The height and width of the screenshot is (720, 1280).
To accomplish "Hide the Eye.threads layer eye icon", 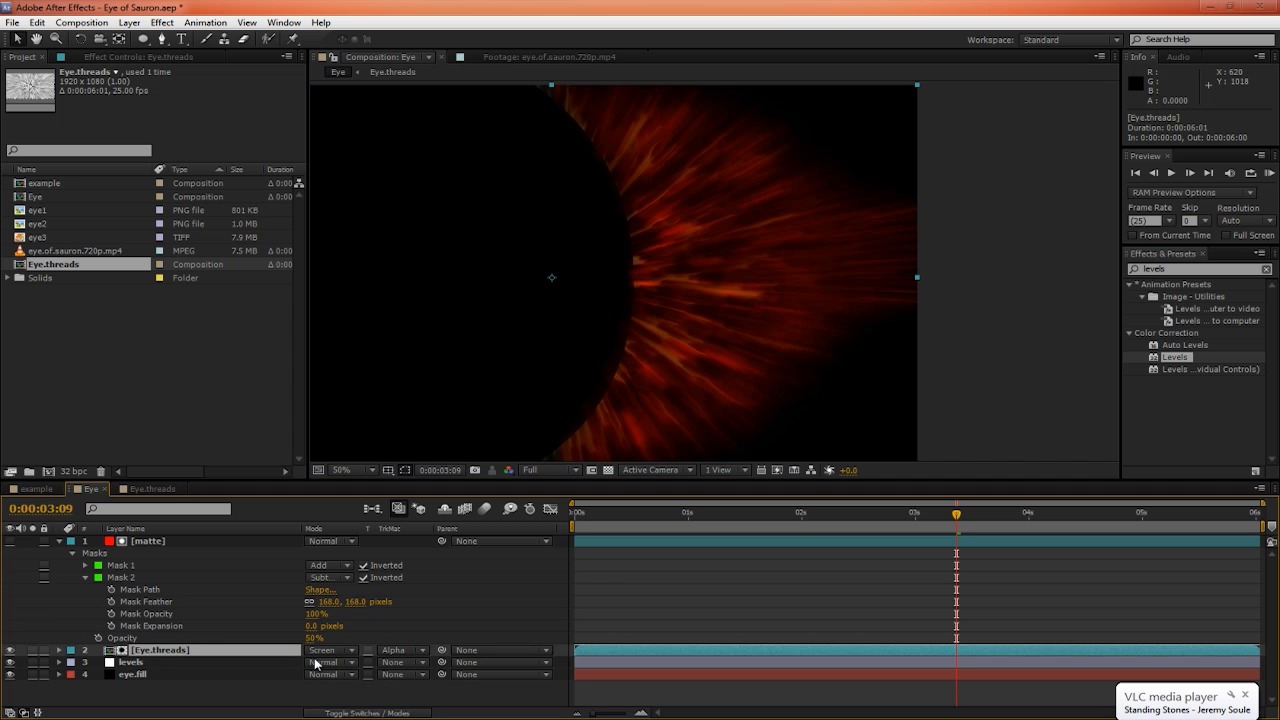I will coord(10,650).
